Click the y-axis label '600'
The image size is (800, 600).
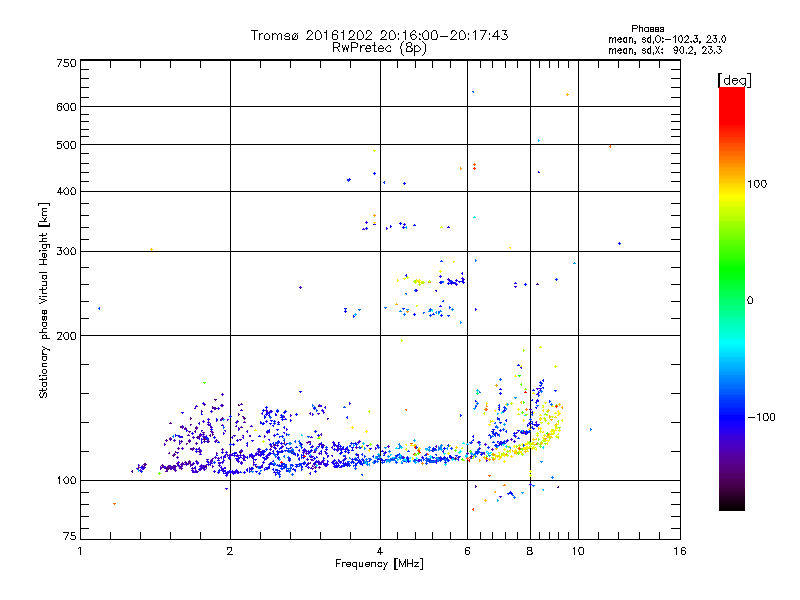coord(66,107)
